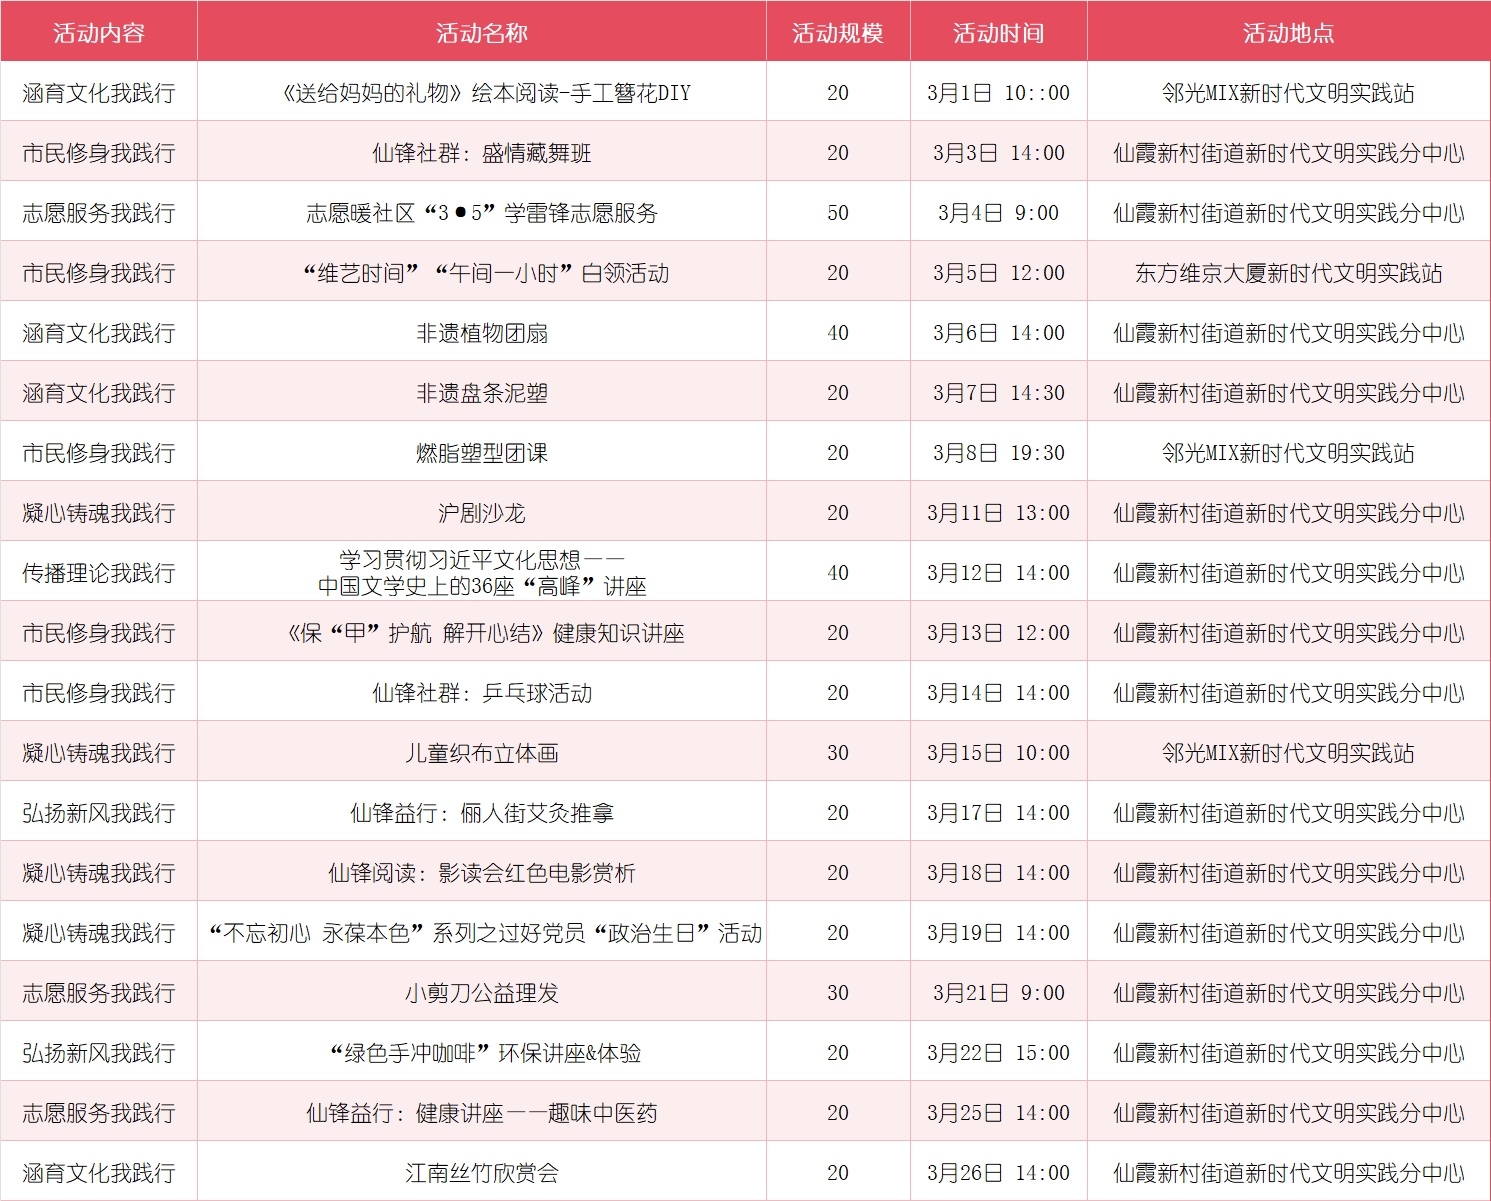
Task: Select the 邻光MIX新时代文明实践站 location for 儿童织布立体画
Action: pos(1288,751)
